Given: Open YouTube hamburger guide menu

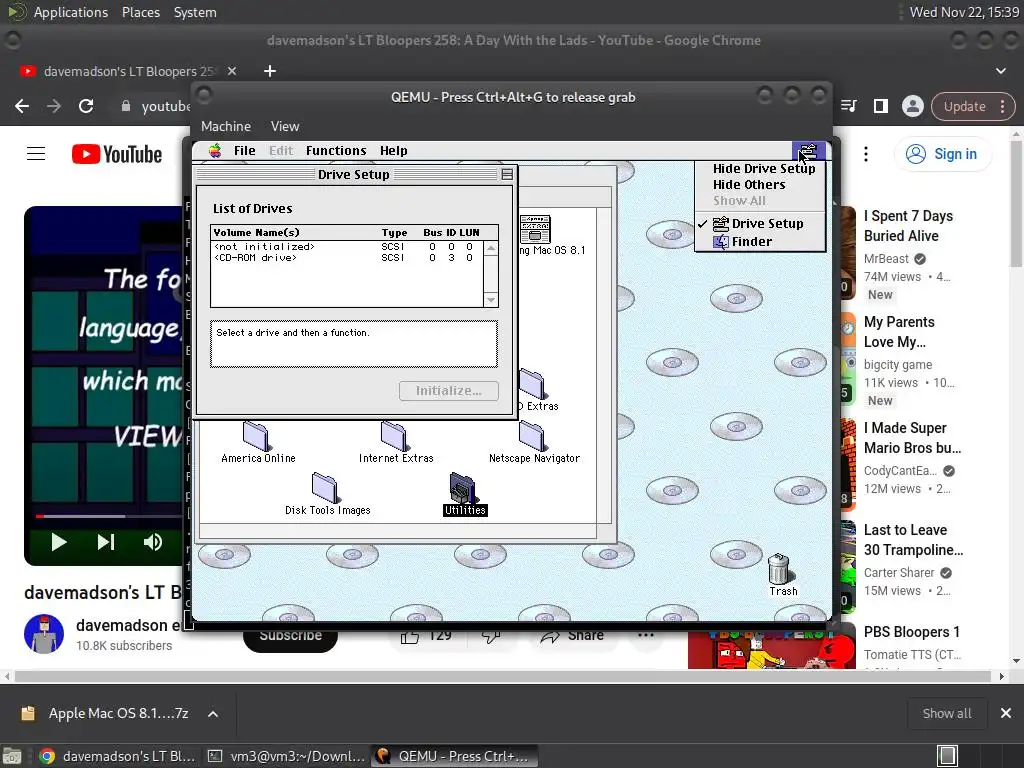Looking at the screenshot, I should (x=36, y=154).
